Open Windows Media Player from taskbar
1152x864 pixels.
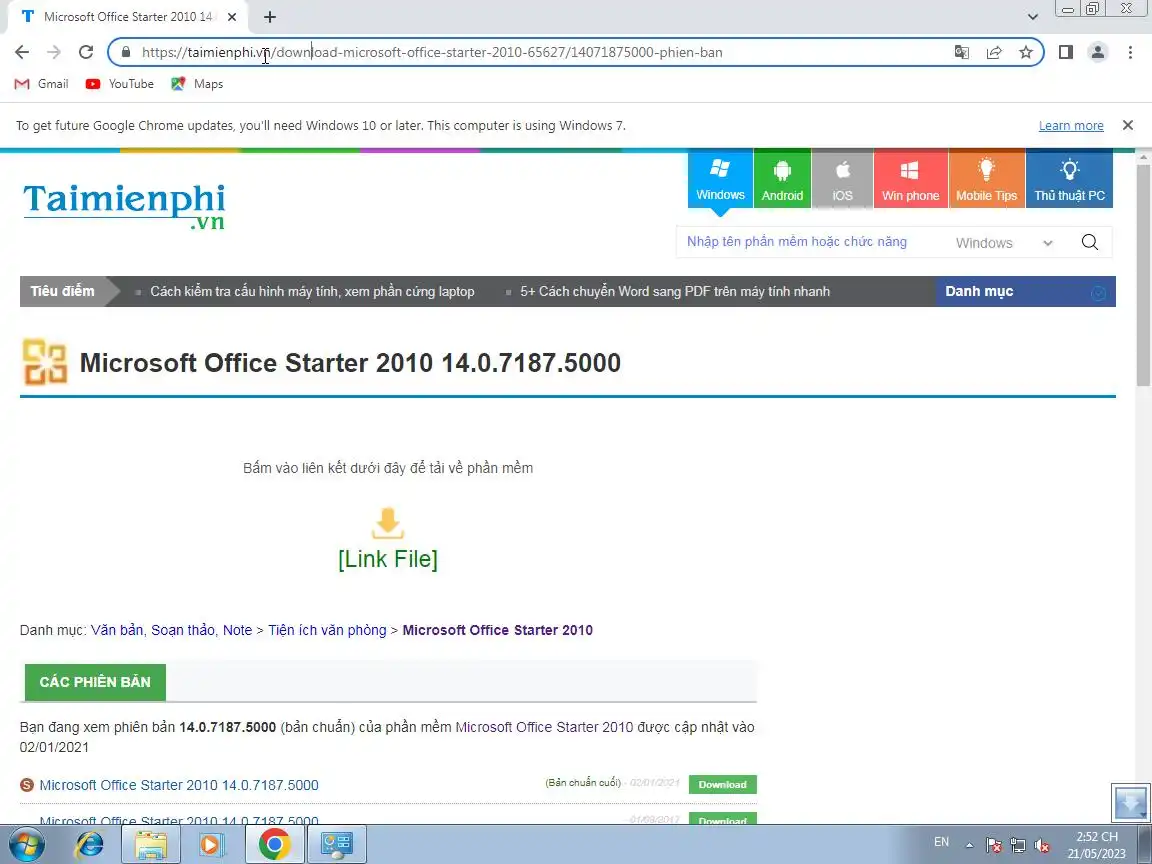(x=210, y=844)
